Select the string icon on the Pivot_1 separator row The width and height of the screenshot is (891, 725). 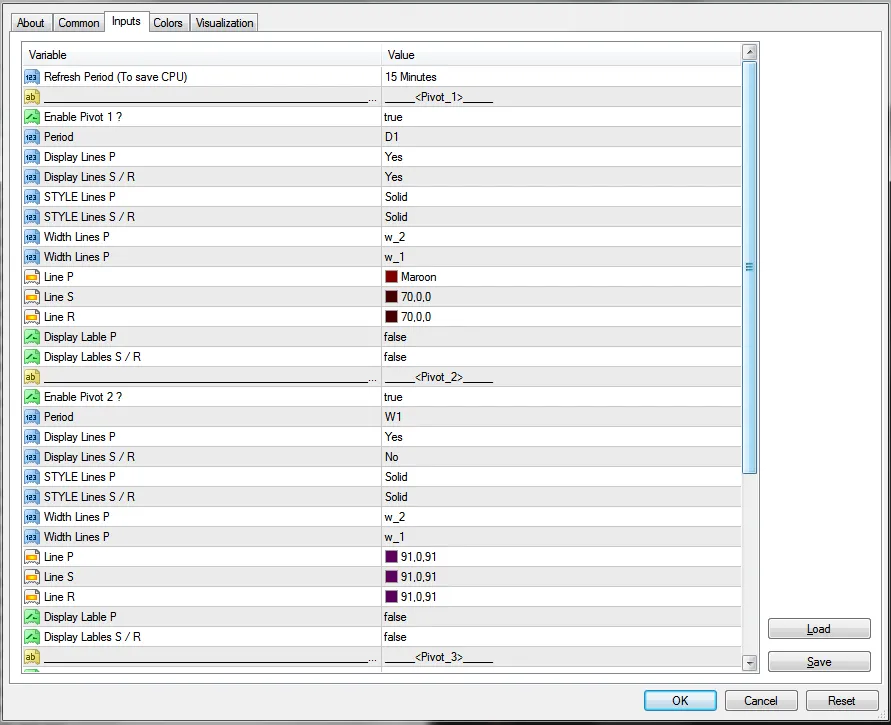coord(32,97)
